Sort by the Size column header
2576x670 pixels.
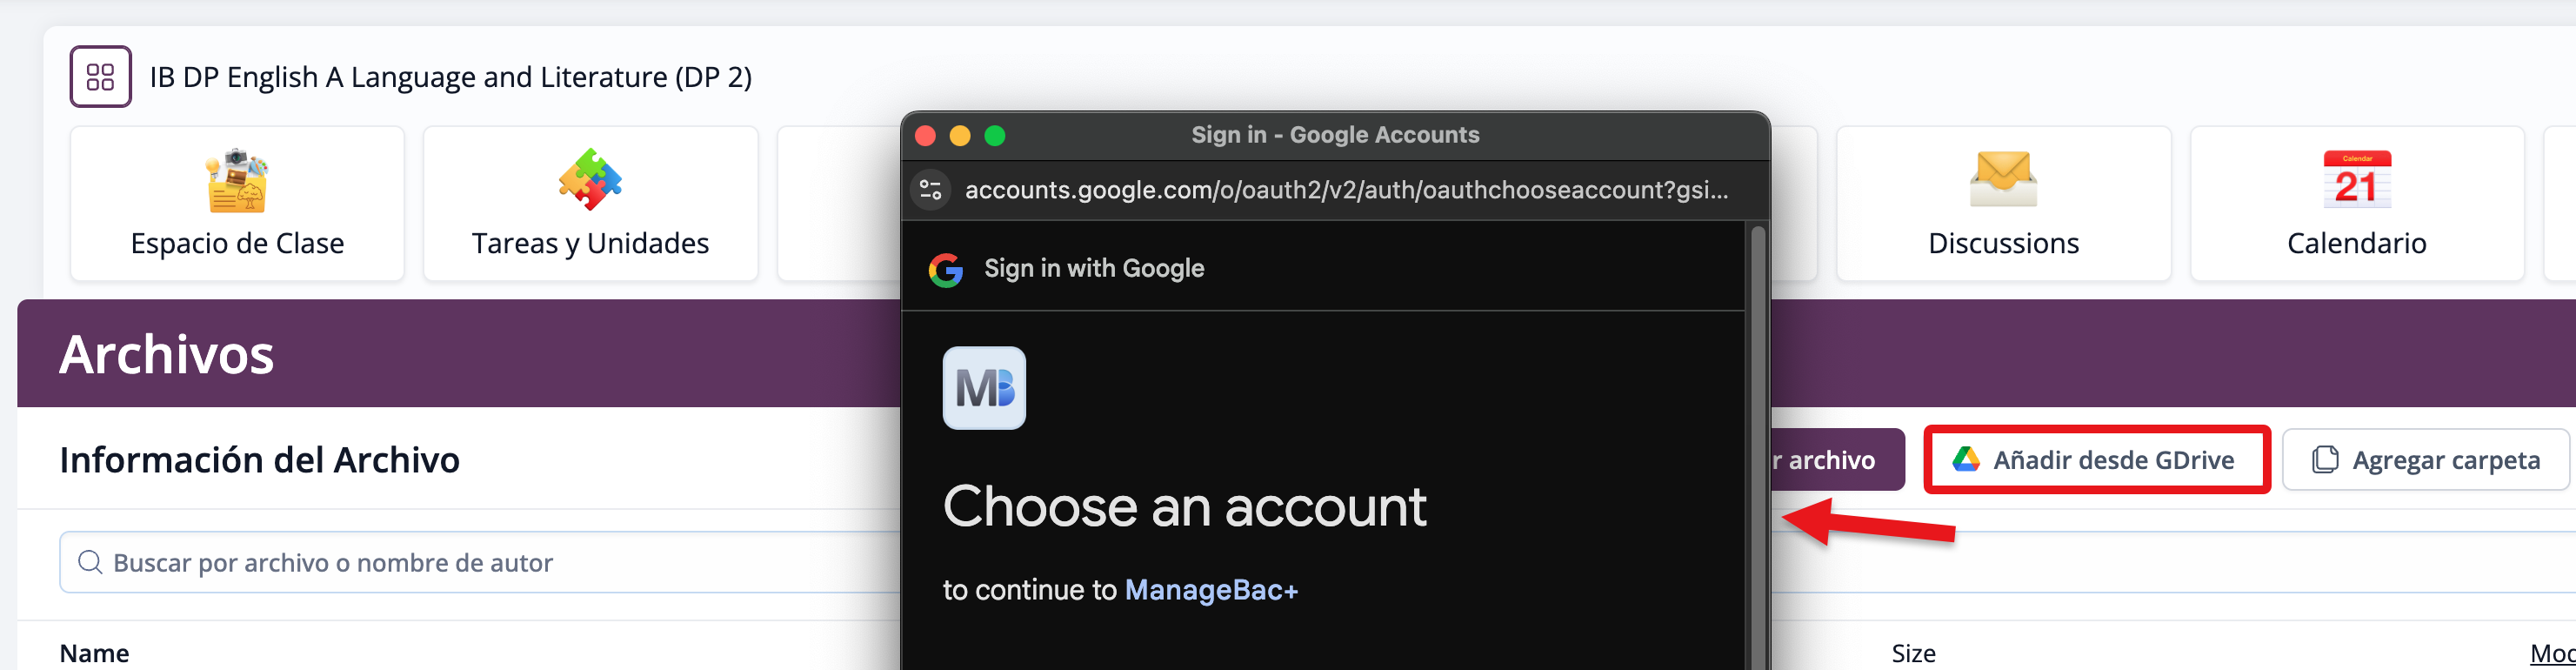tap(1913, 653)
